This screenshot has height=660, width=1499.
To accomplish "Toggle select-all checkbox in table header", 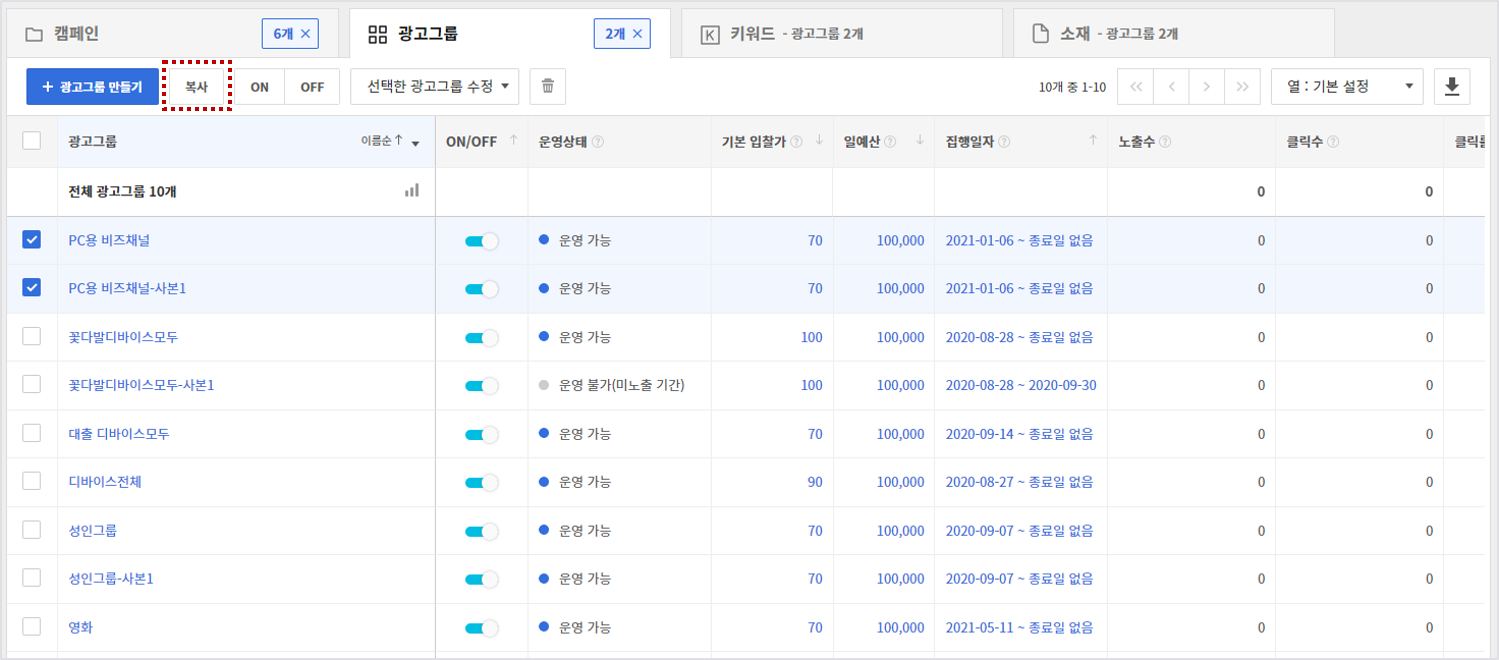I will pos(32,141).
